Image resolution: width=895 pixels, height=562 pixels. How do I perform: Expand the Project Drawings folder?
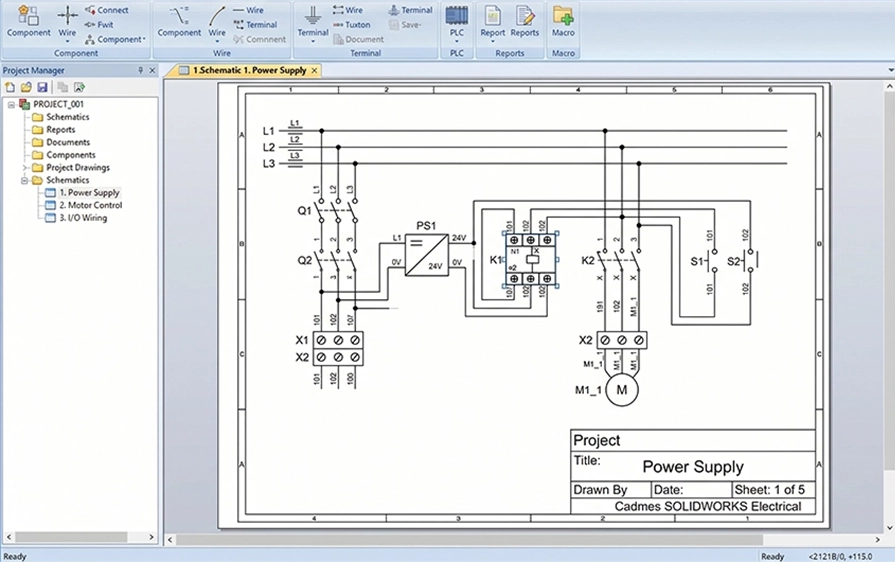25,167
